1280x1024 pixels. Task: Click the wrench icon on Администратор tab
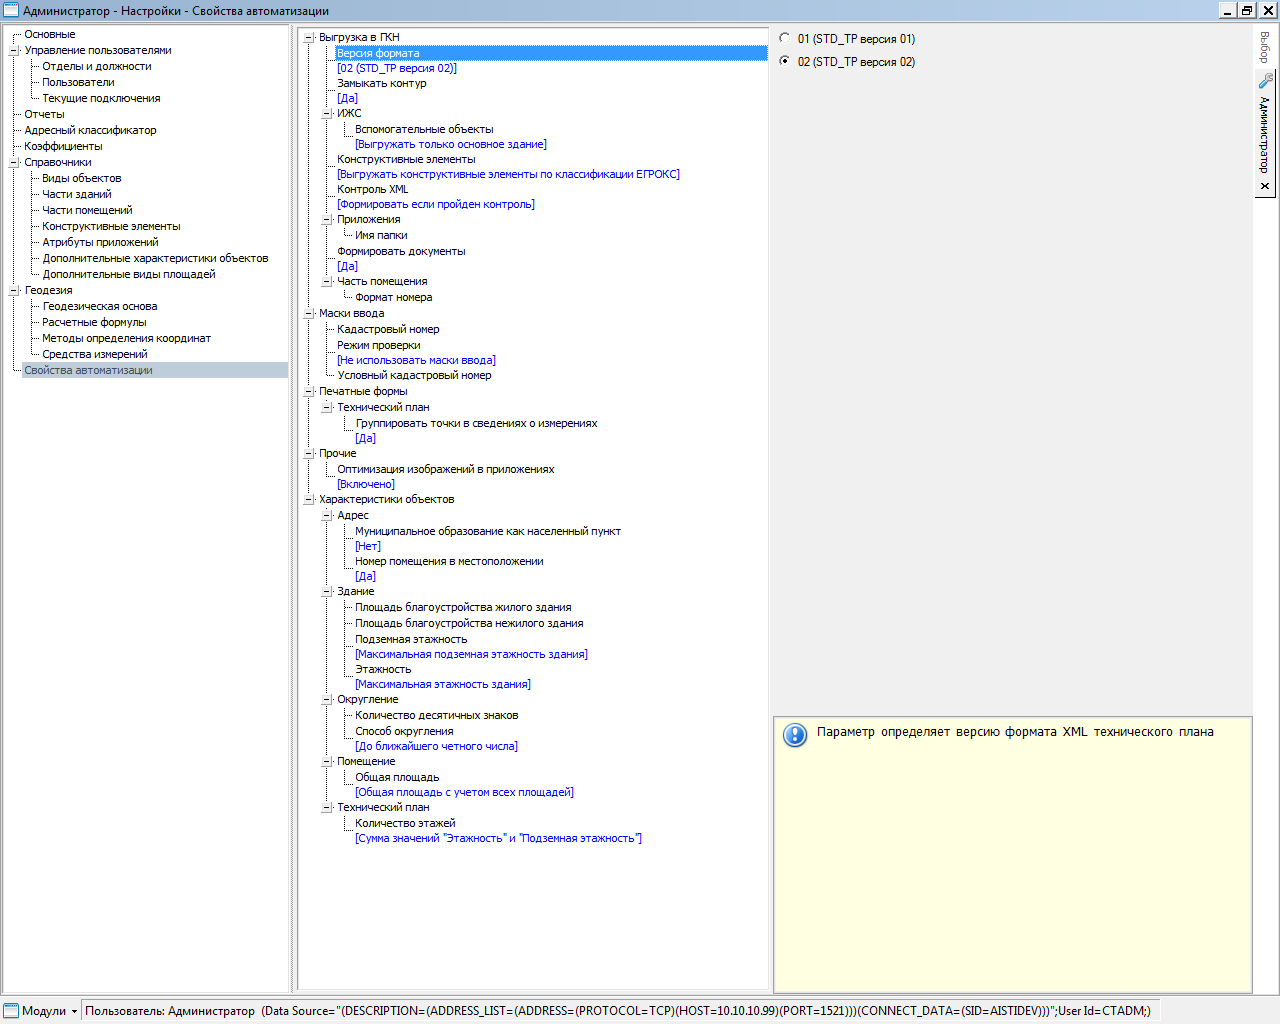[1265, 81]
